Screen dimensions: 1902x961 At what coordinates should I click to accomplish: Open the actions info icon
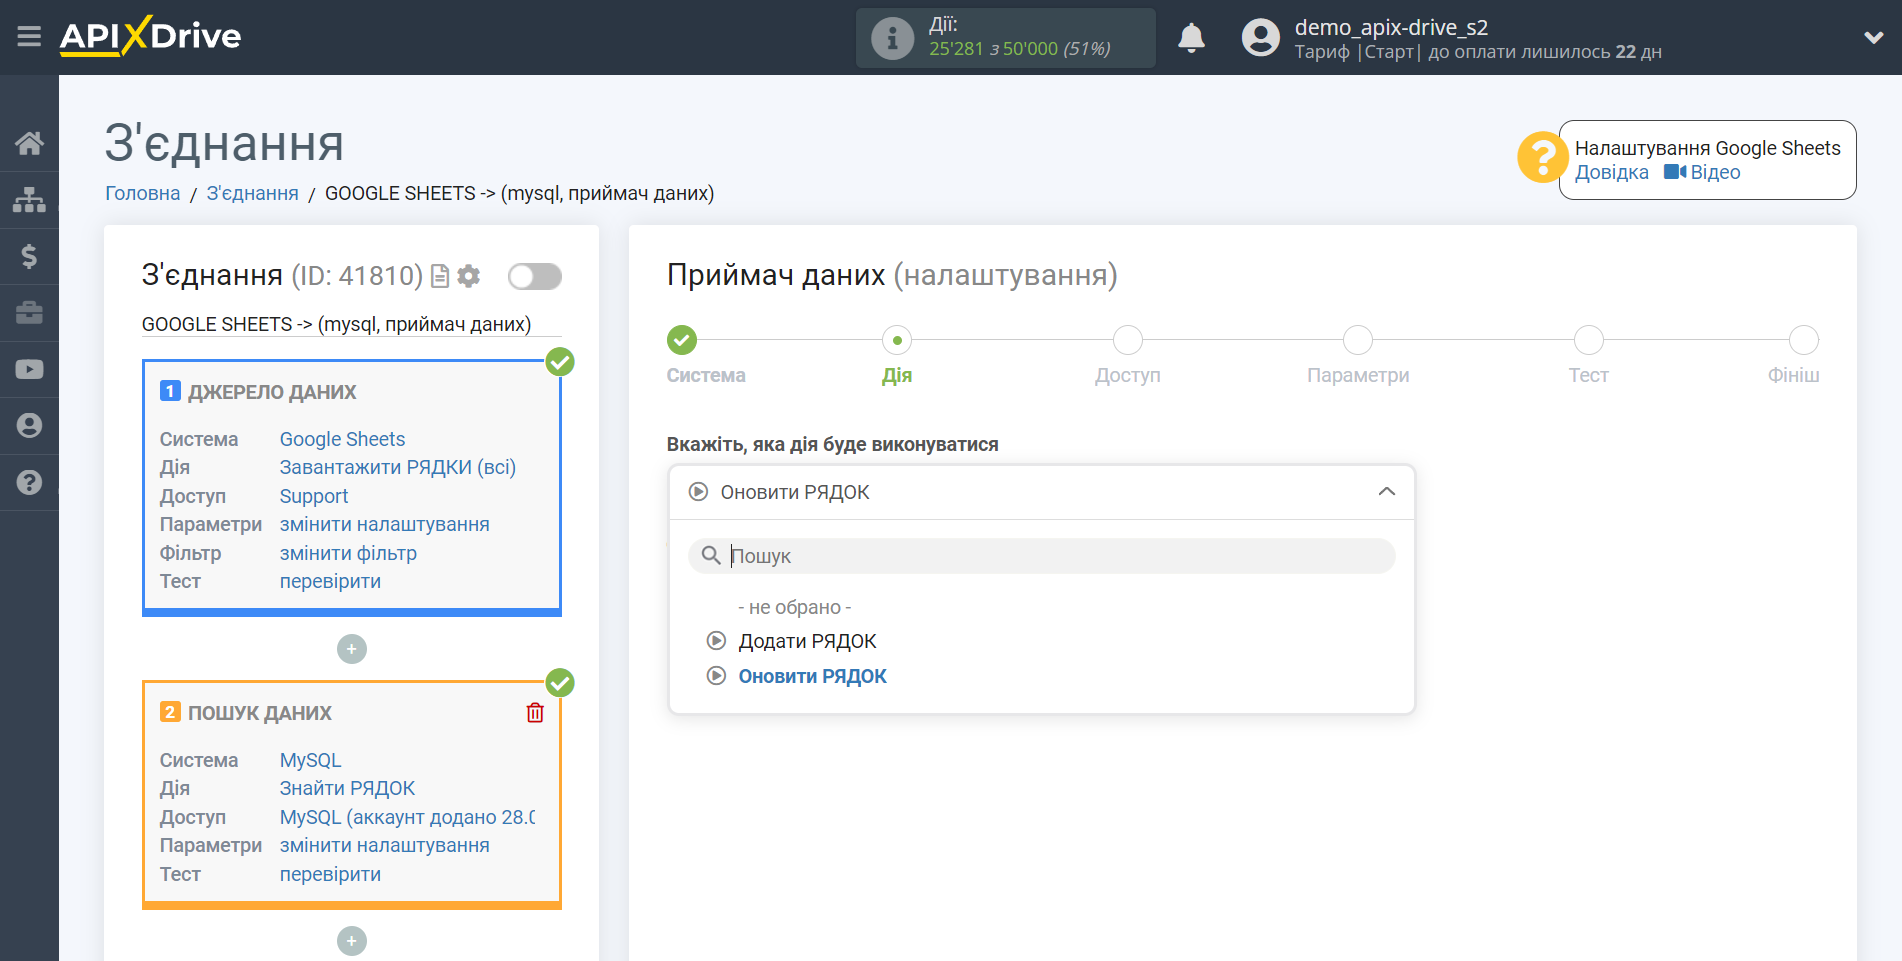892,38
